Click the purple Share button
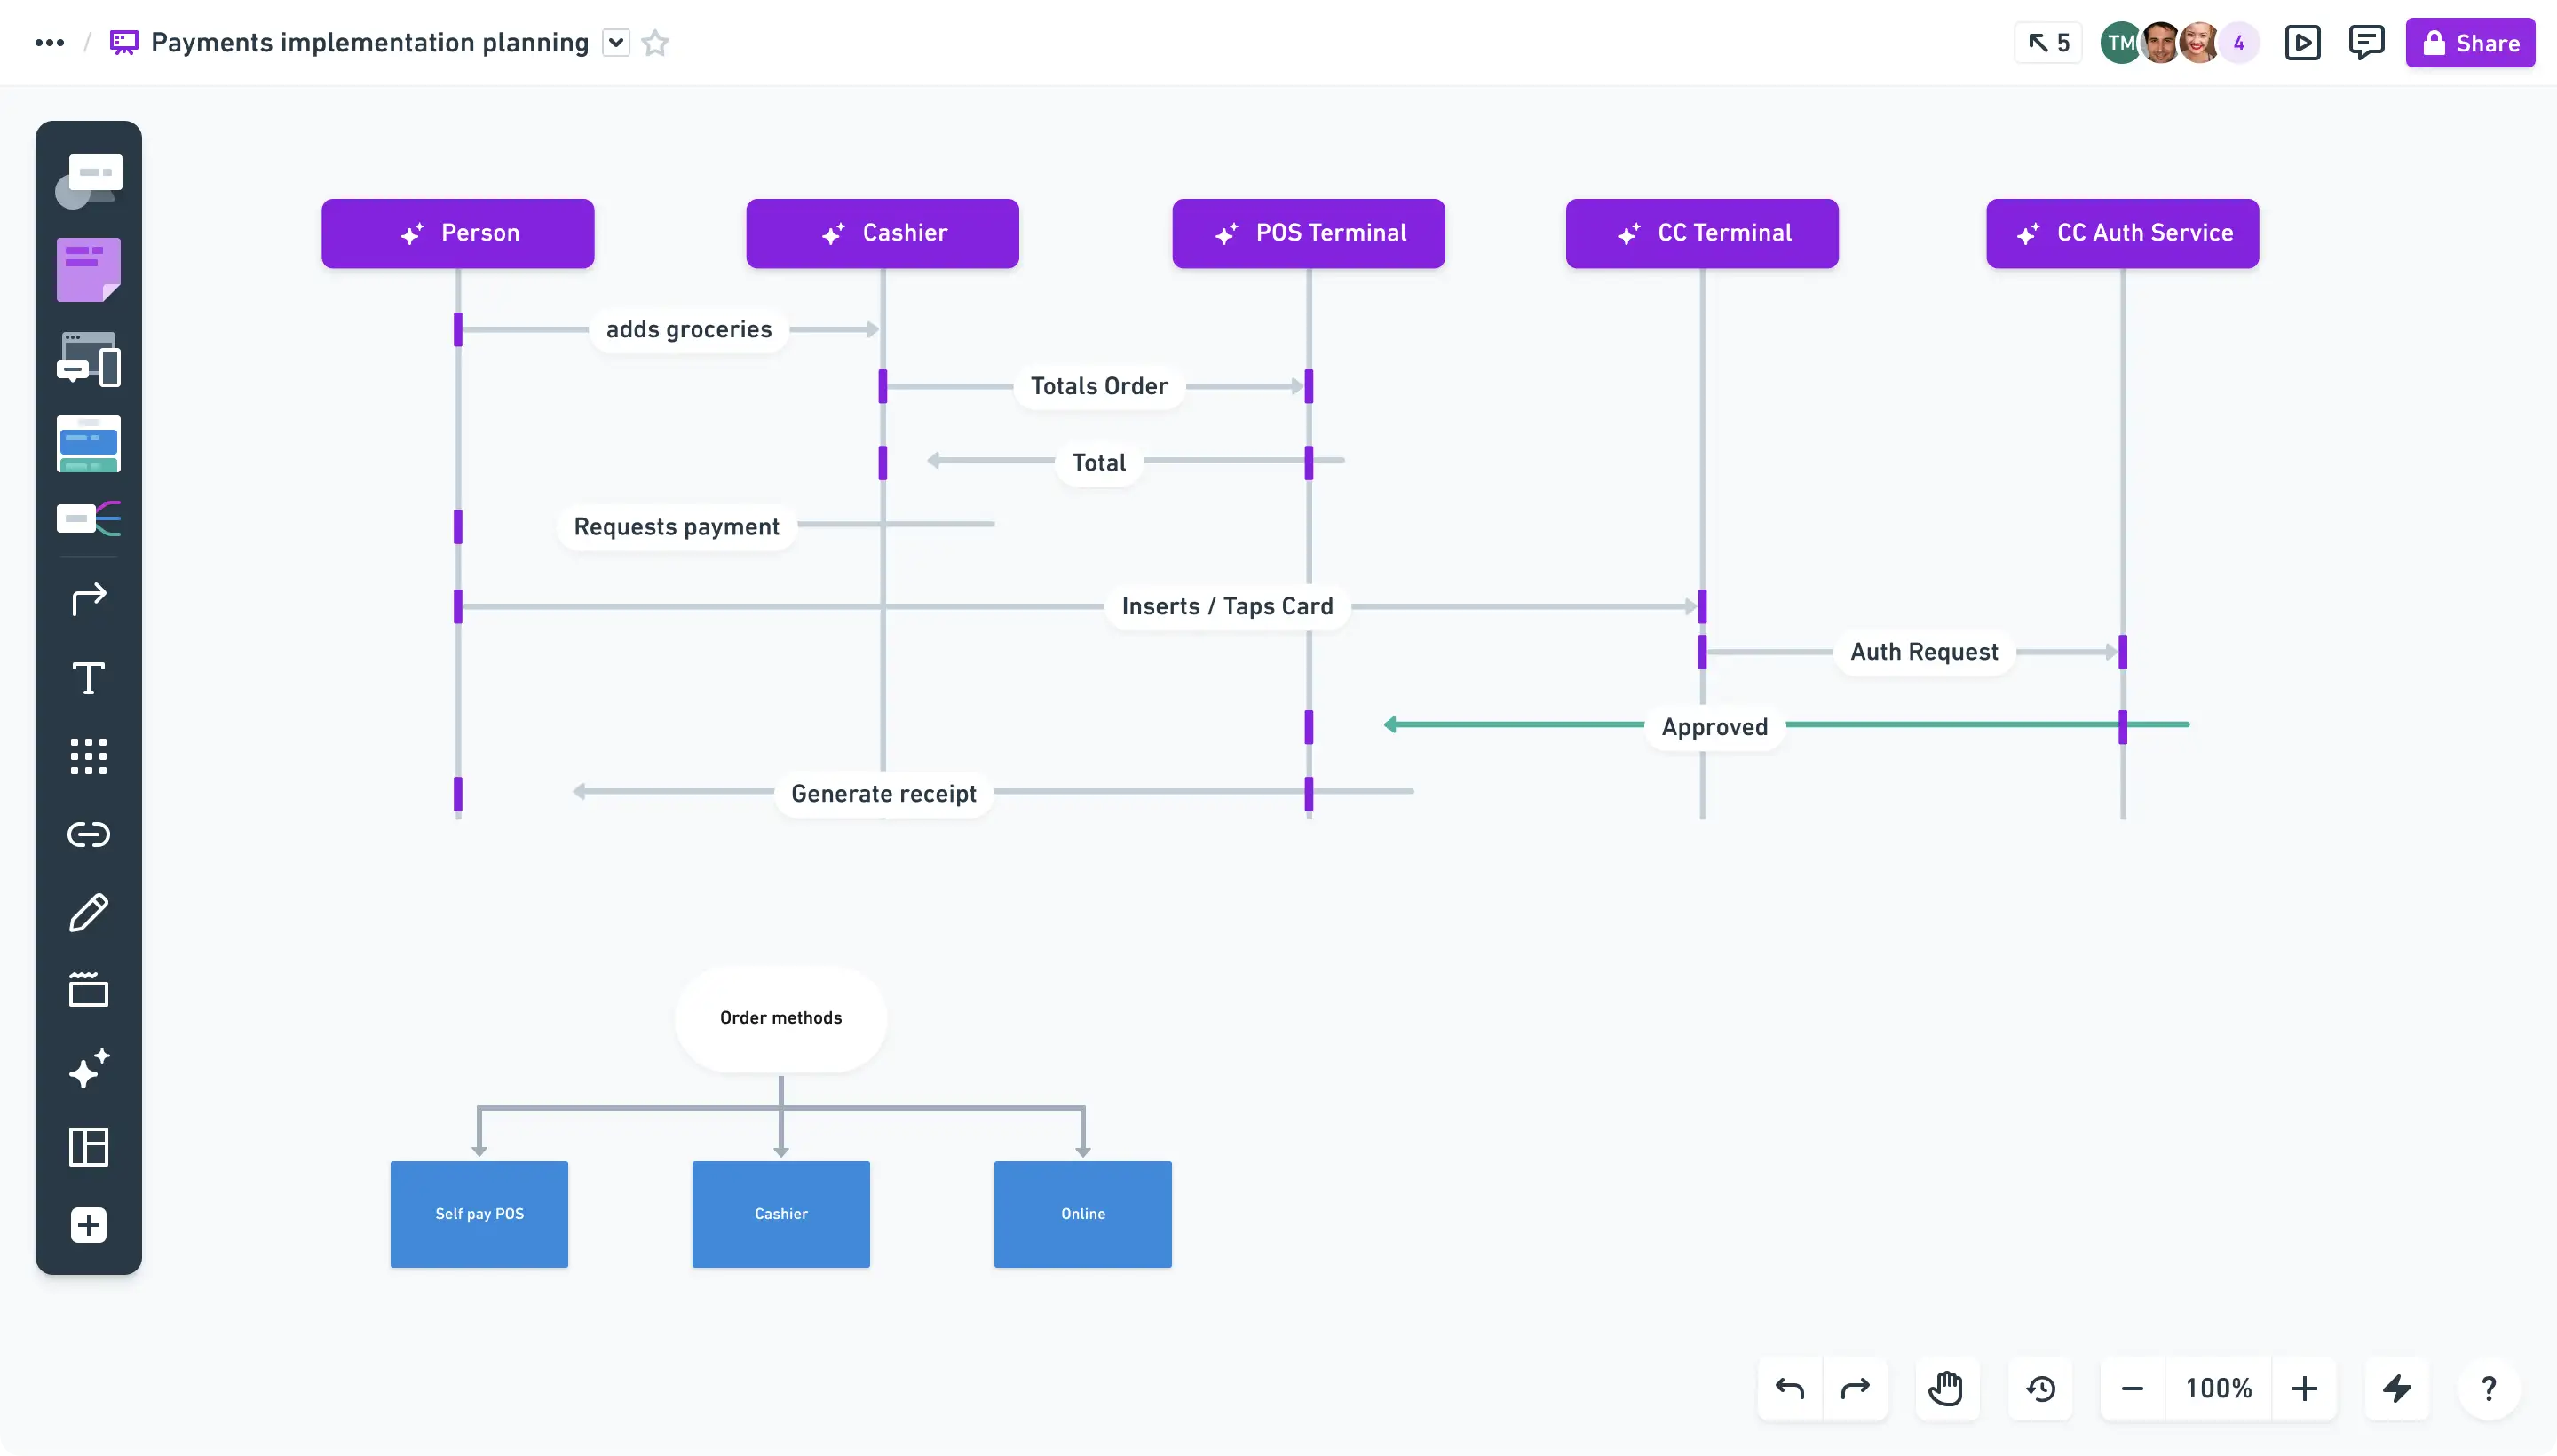The image size is (2557, 1456). 2469,43
